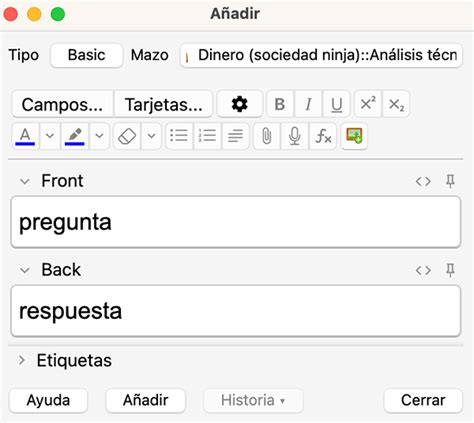Toggle italic text formatting
Viewport: 474px width, 423px height.
308,104
